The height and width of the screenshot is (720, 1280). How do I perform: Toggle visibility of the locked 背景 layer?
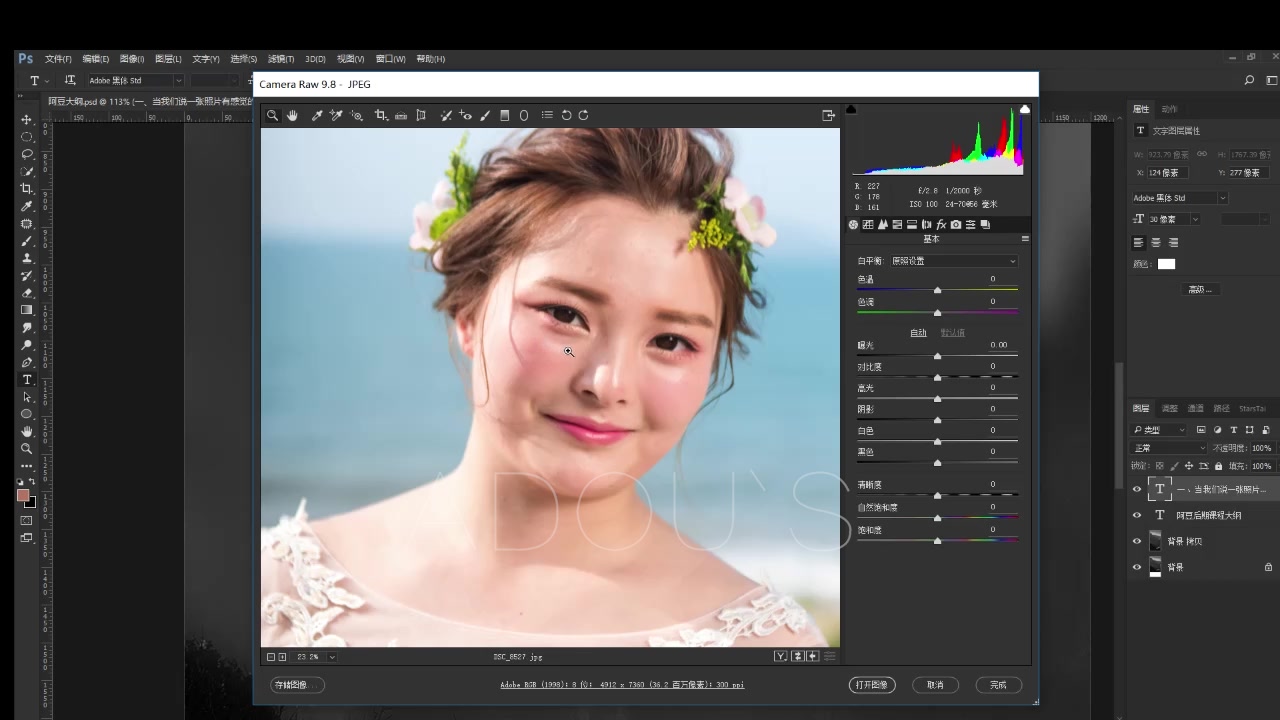click(1136, 567)
